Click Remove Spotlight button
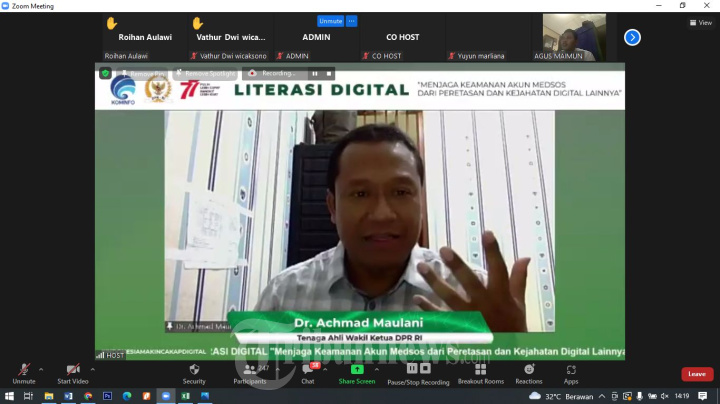This screenshot has width=720, height=404. 206,73
